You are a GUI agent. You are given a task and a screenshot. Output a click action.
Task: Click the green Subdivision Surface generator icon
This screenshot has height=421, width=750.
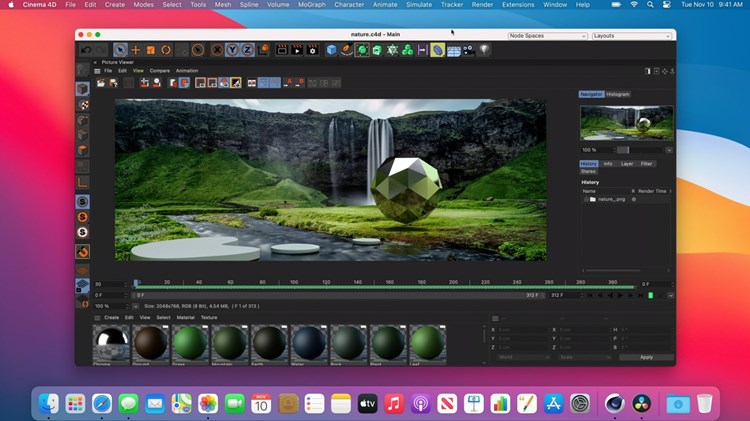[x=362, y=50]
